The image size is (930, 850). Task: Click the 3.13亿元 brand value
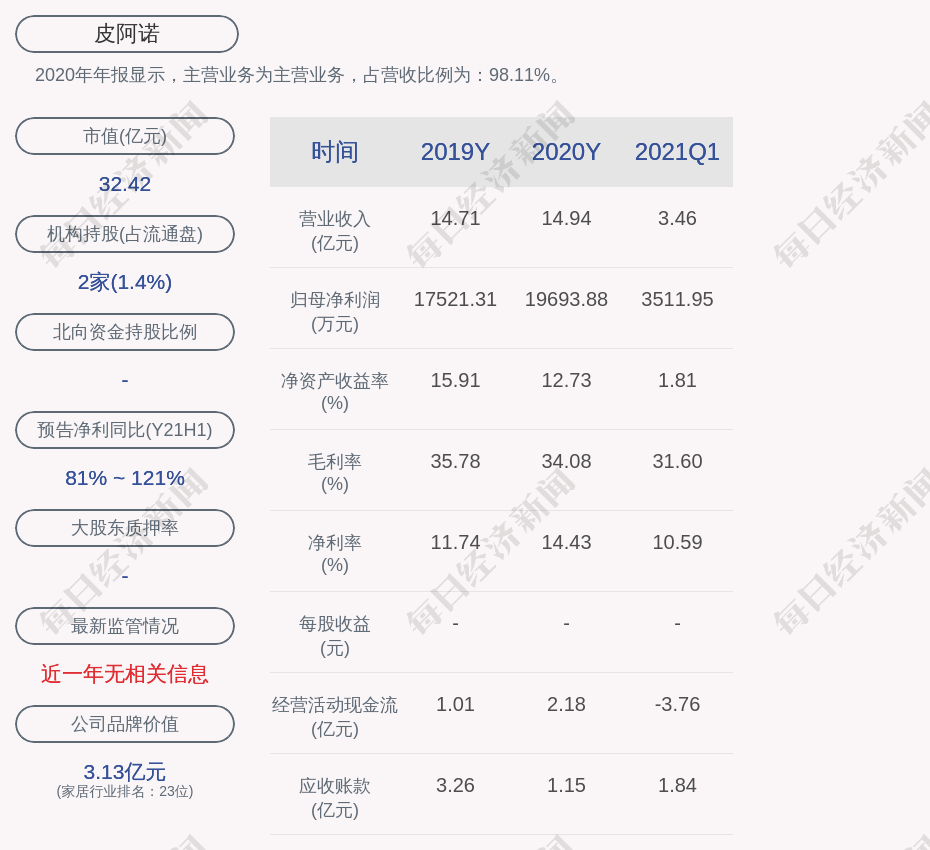125,772
